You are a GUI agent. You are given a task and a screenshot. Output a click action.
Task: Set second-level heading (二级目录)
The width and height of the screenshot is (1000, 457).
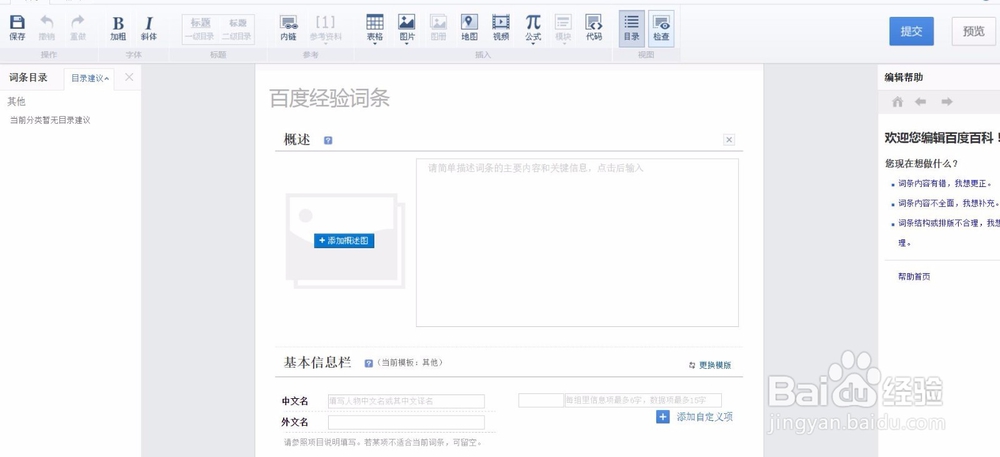click(x=237, y=29)
